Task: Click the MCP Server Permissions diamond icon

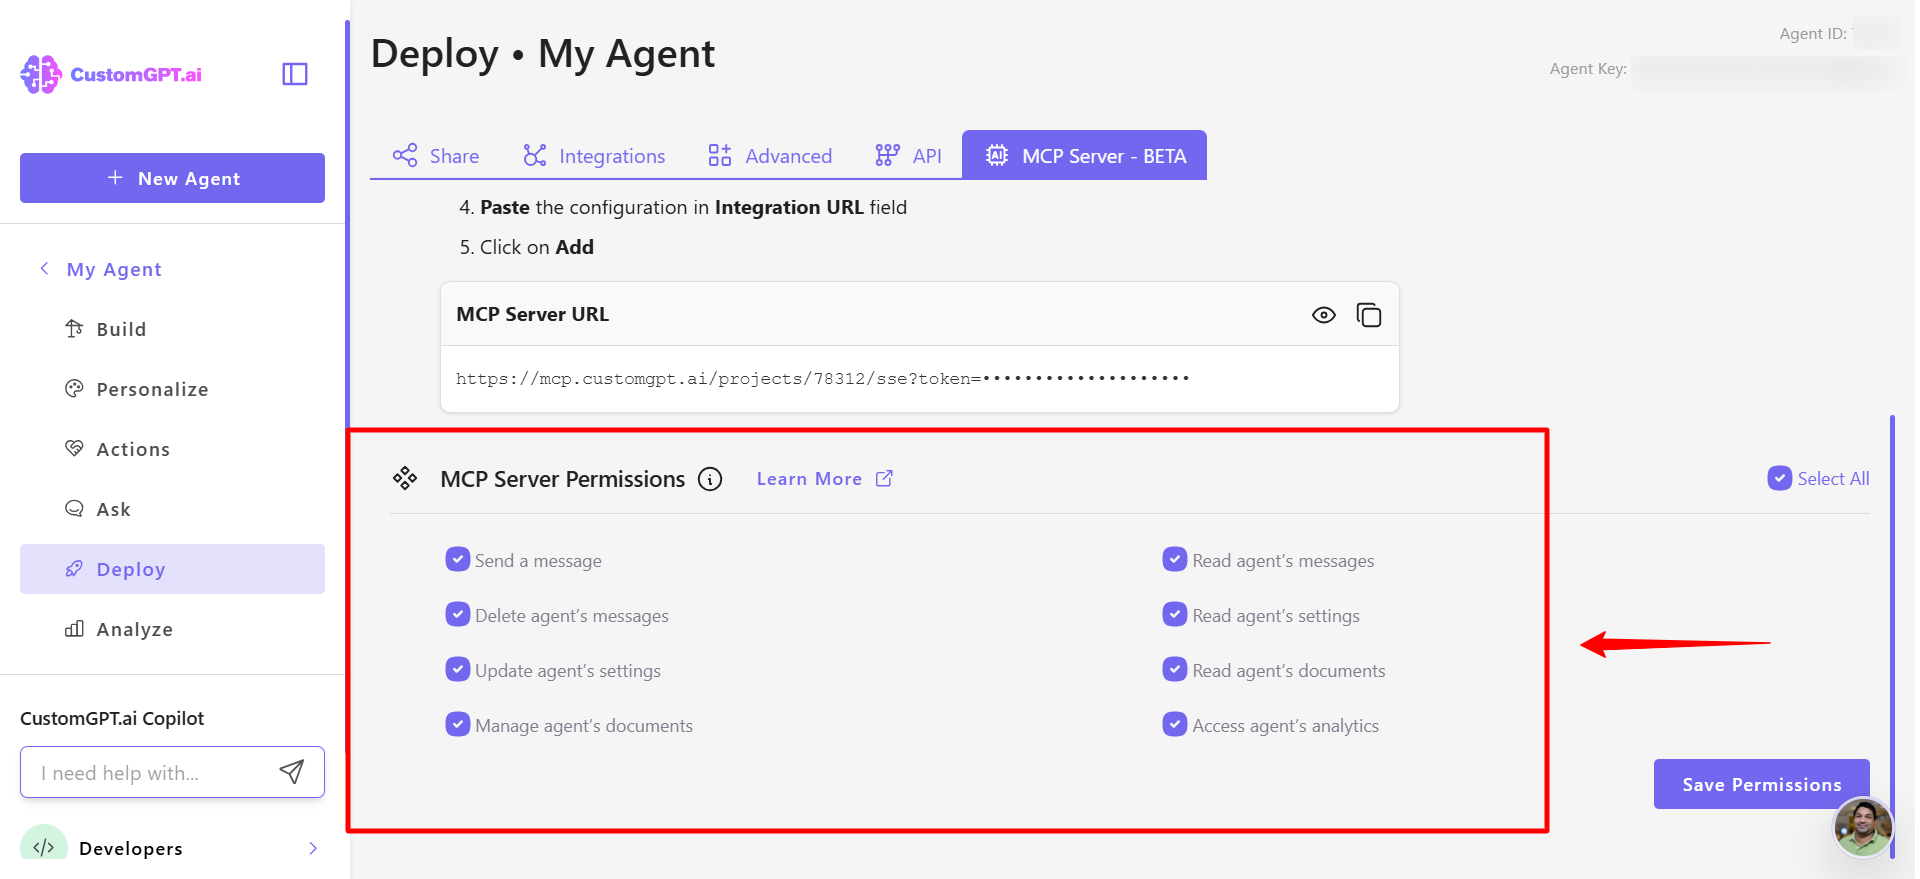Action: coord(405,478)
